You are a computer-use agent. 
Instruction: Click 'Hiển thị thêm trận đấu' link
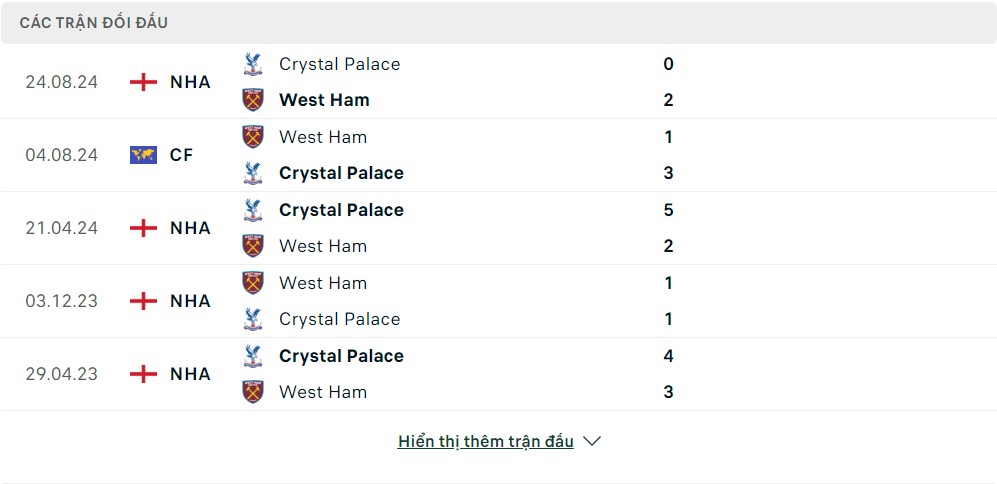point(485,441)
